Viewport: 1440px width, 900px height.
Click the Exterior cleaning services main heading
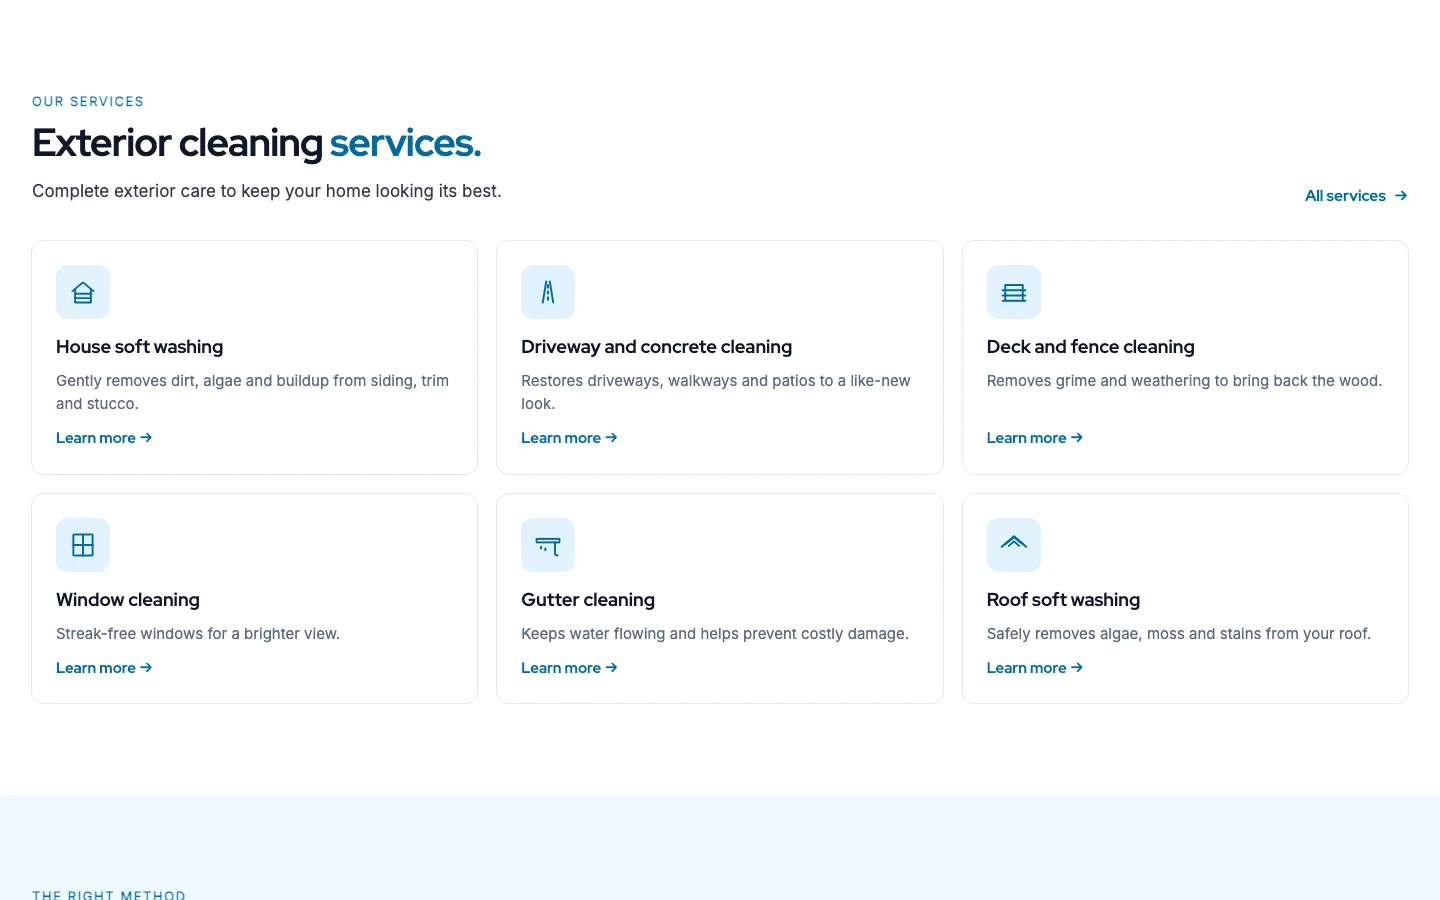pyautogui.click(x=257, y=143)
